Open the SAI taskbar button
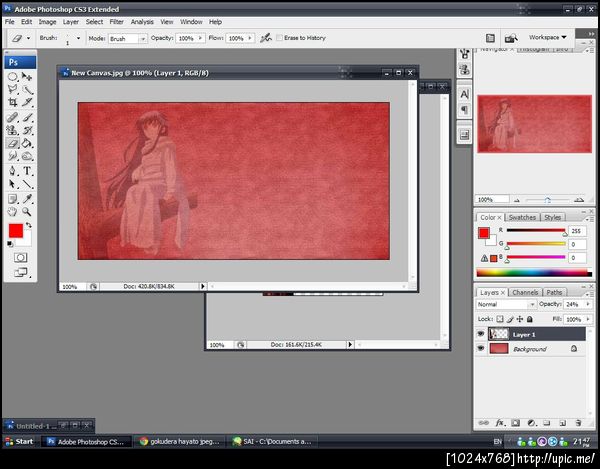 coord(274,441)
